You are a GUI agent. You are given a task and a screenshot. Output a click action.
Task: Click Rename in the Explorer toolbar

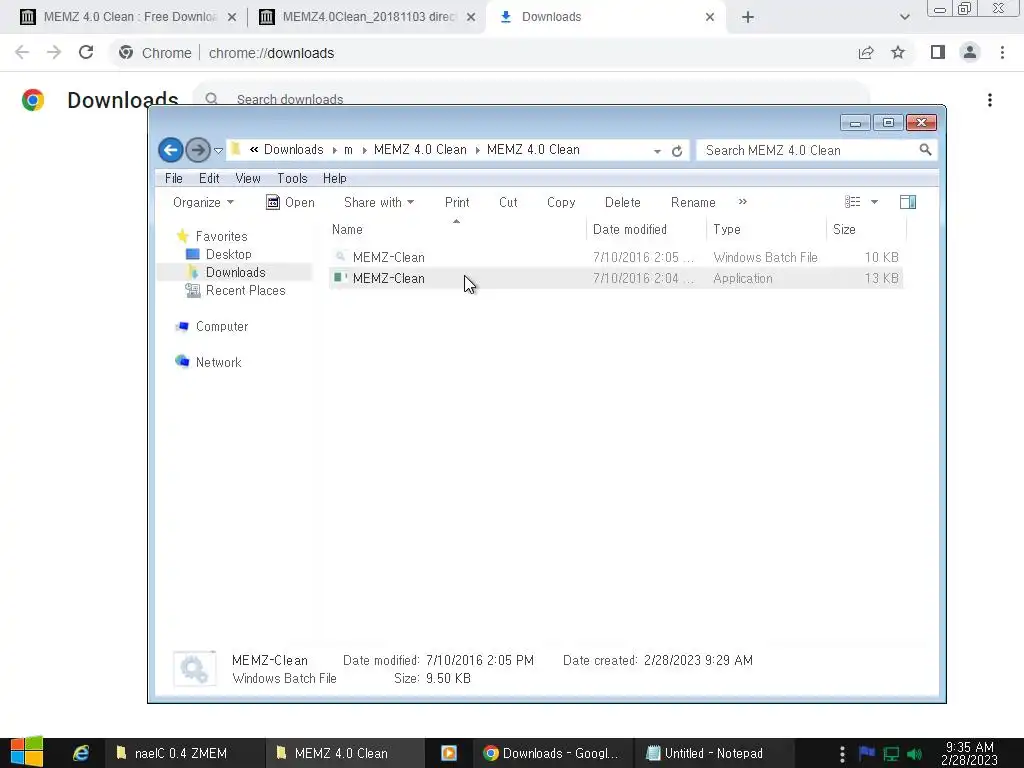pos(693,202)
